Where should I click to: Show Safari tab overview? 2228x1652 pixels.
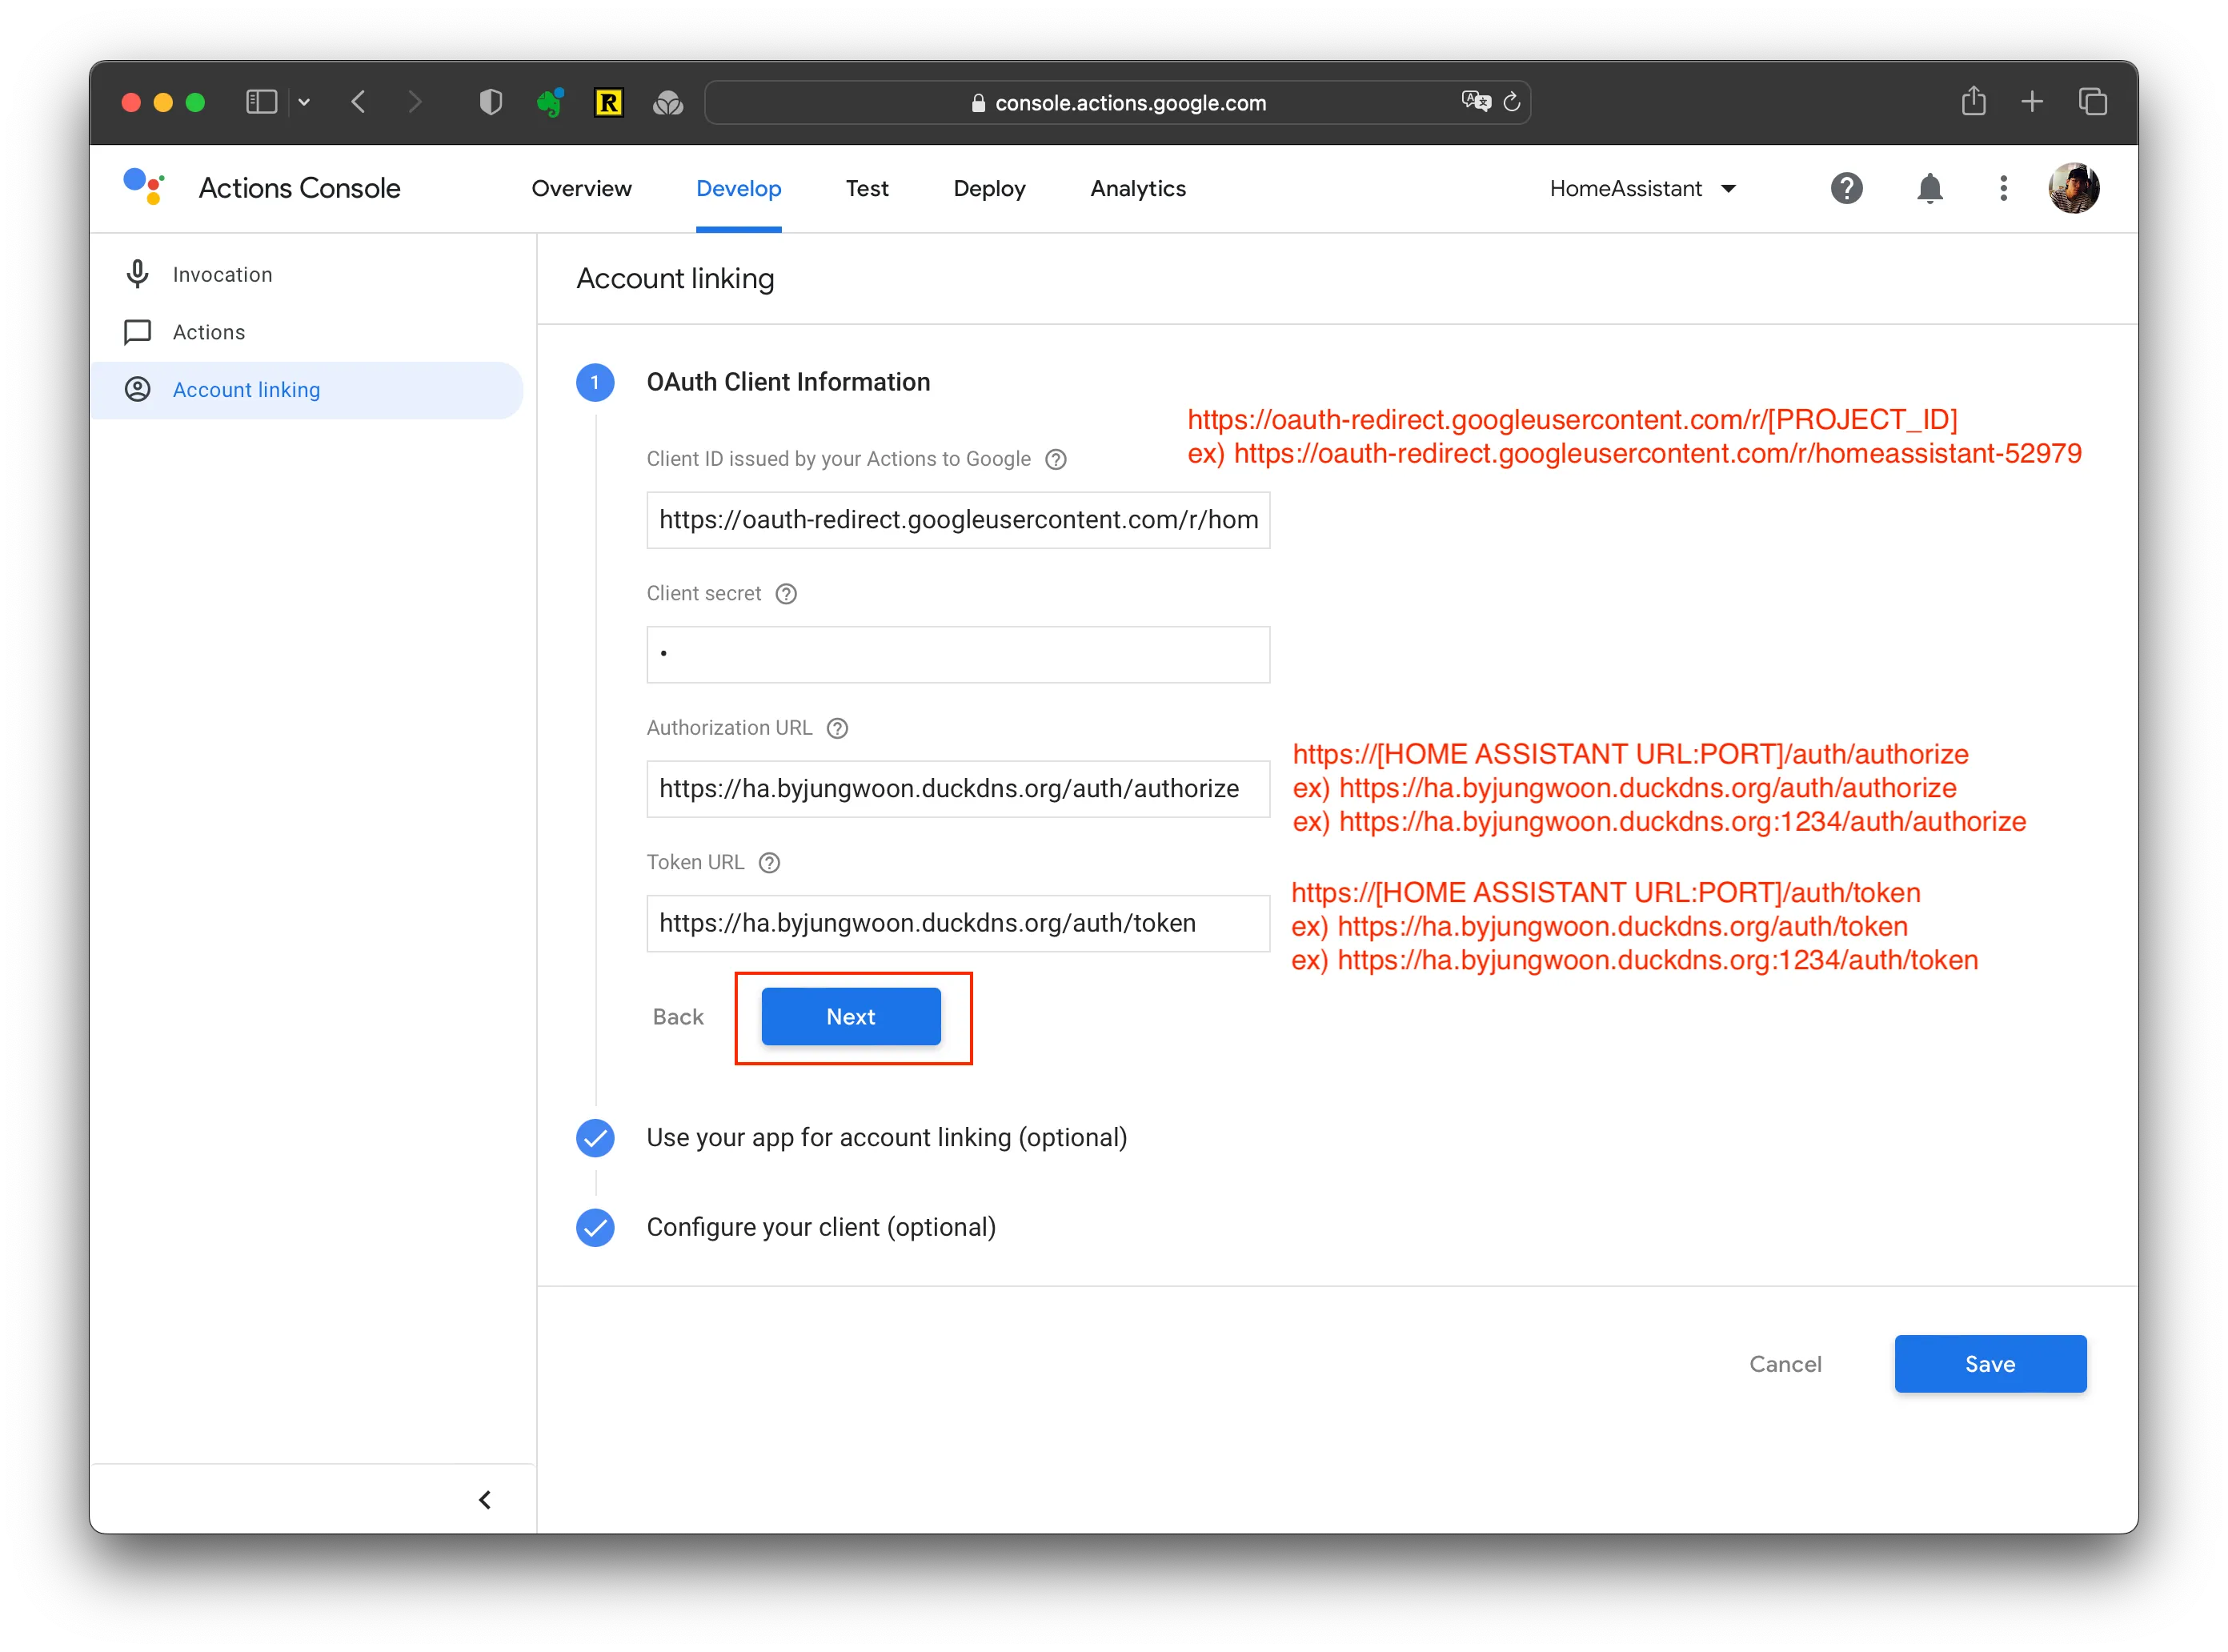coord(2092,101)
